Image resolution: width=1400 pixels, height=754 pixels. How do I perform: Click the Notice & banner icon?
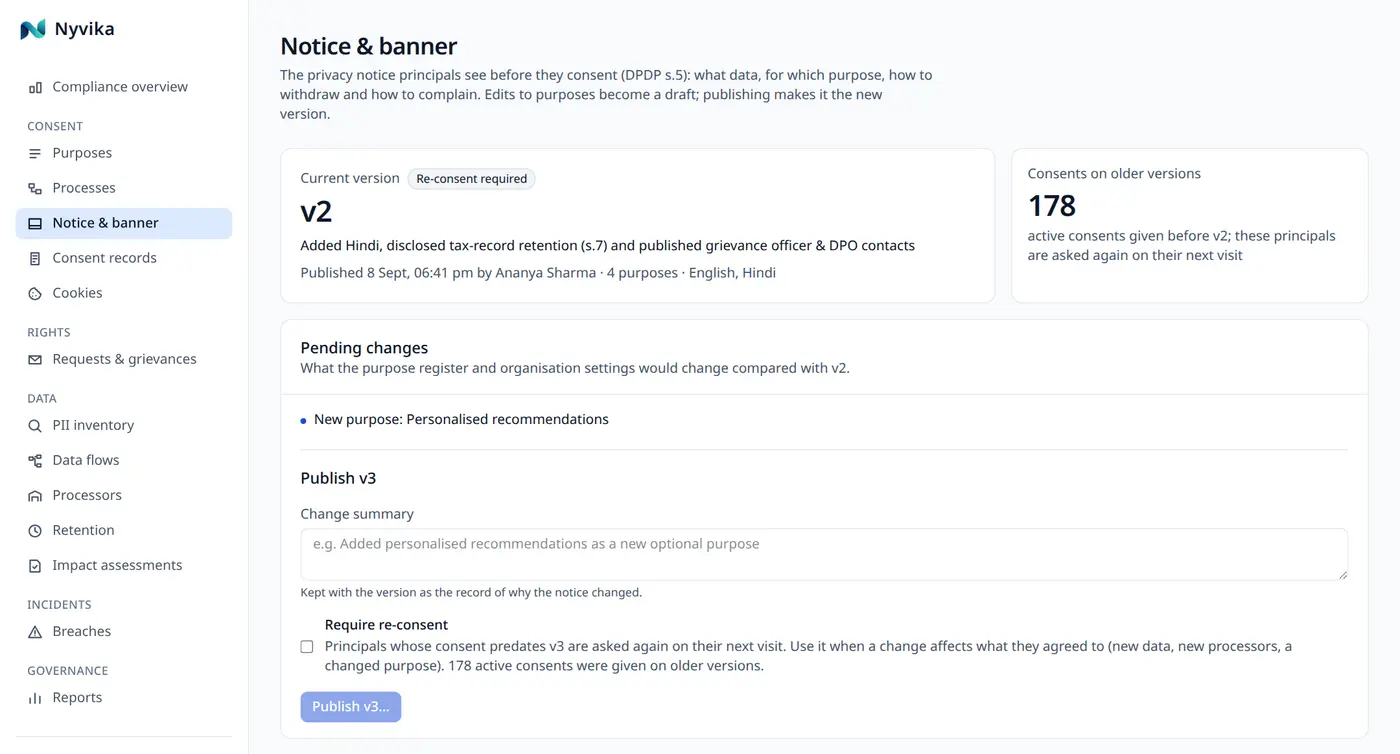(35, 223)
